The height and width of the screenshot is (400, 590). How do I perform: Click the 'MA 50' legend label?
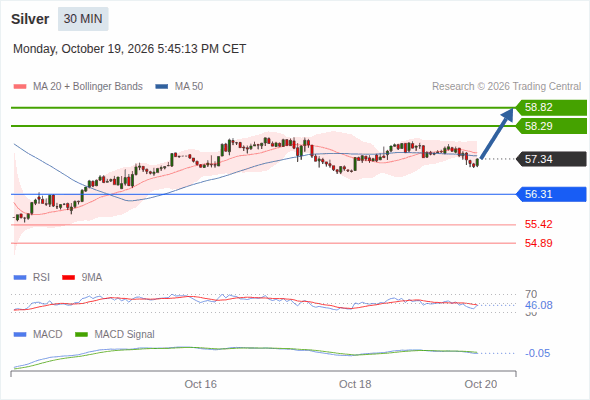[189, 87]
